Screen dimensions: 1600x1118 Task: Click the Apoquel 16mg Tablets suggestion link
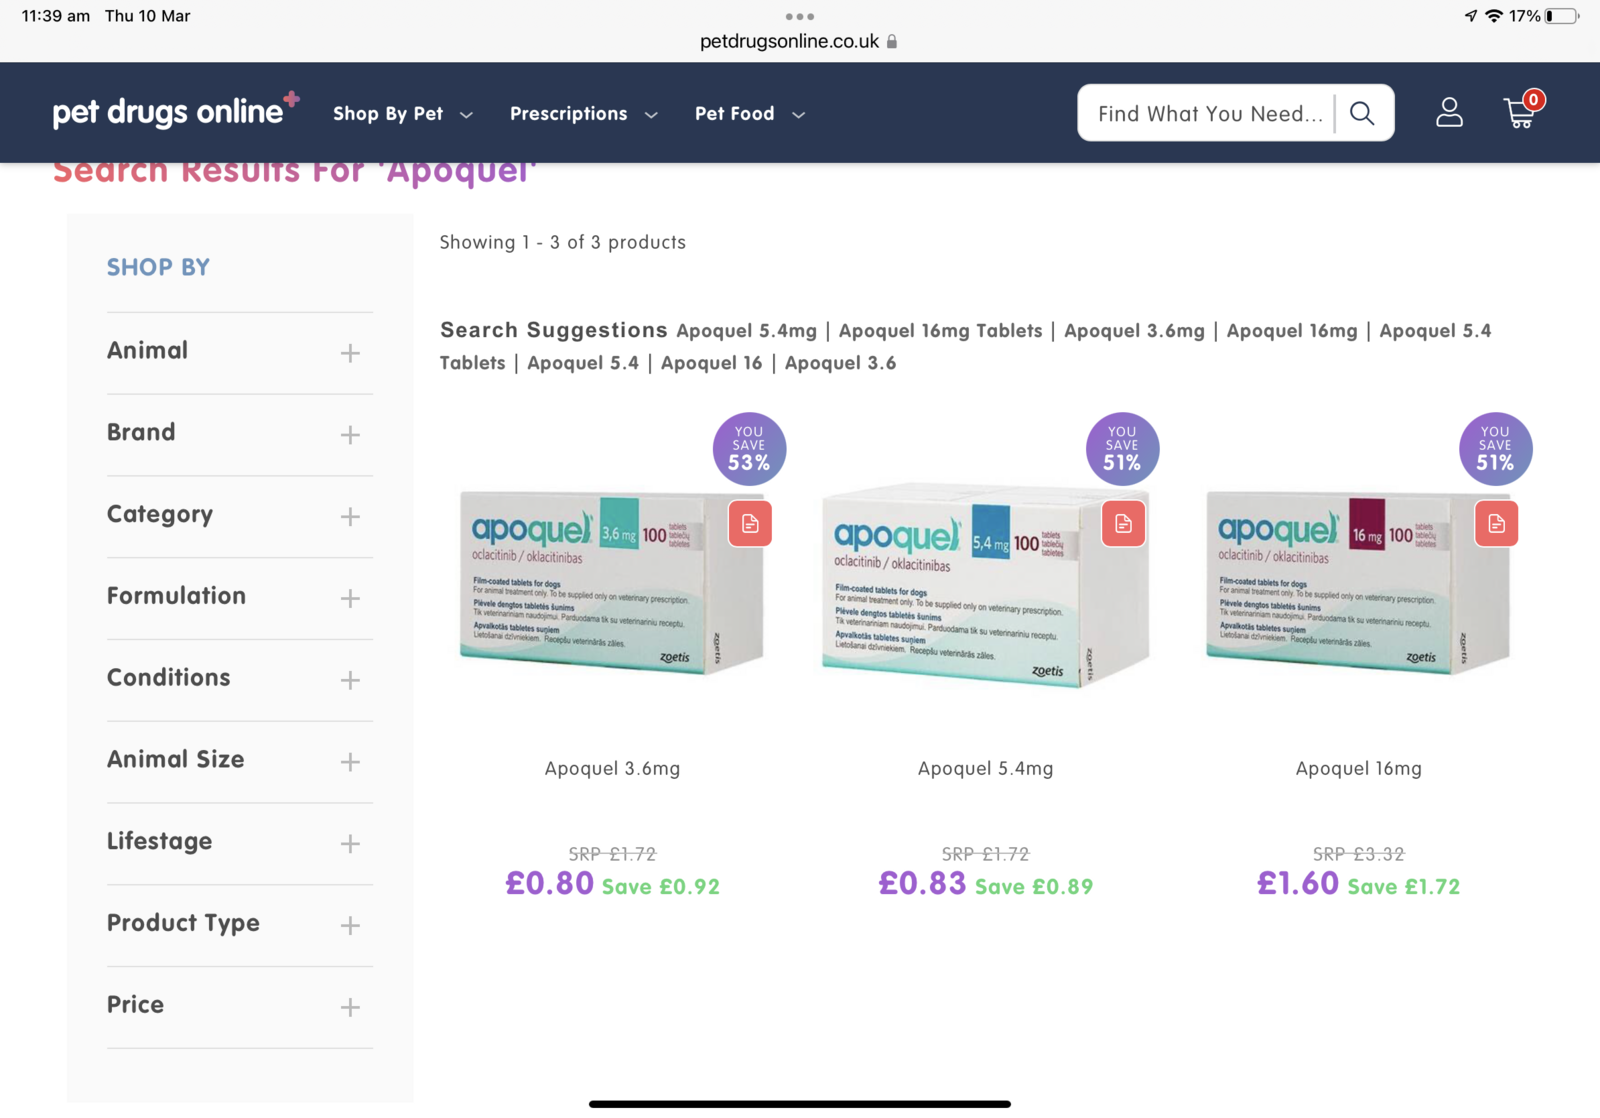pyautogui.click(x=940, y=331)
